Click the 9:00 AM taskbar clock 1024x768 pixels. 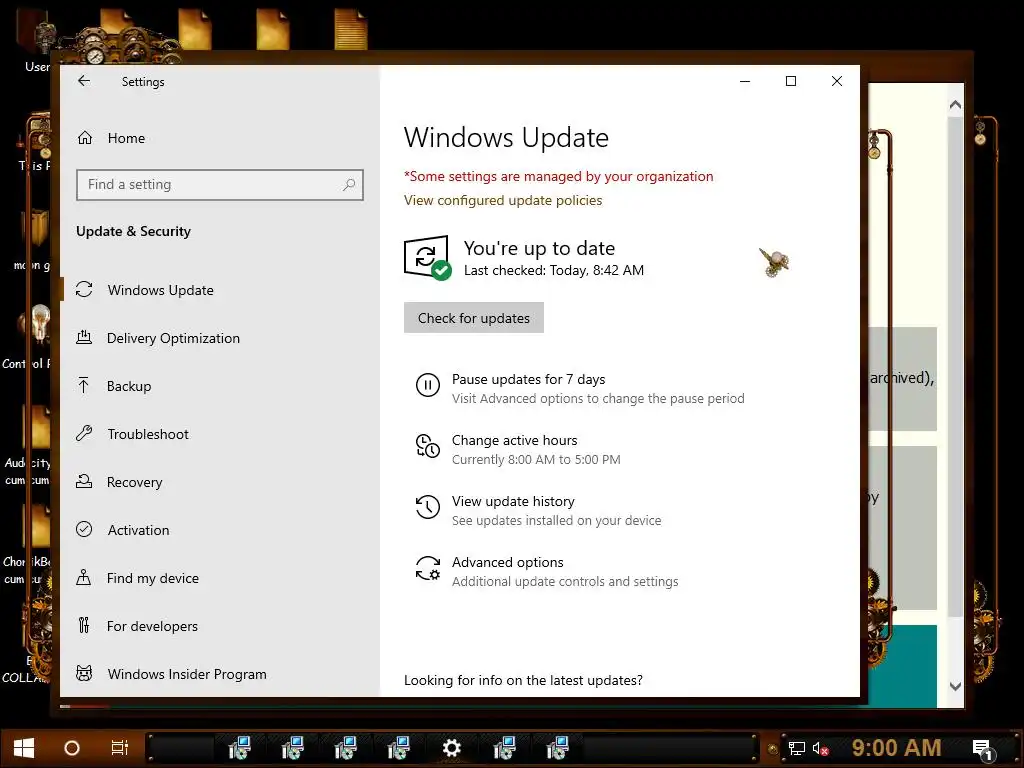coord(896,747)
